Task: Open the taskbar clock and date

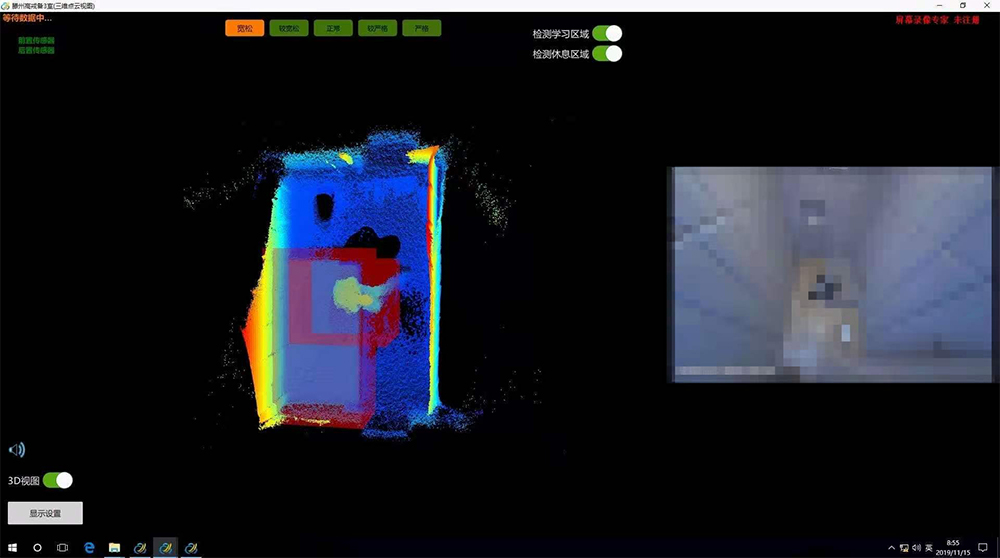Action: [953, 547]
